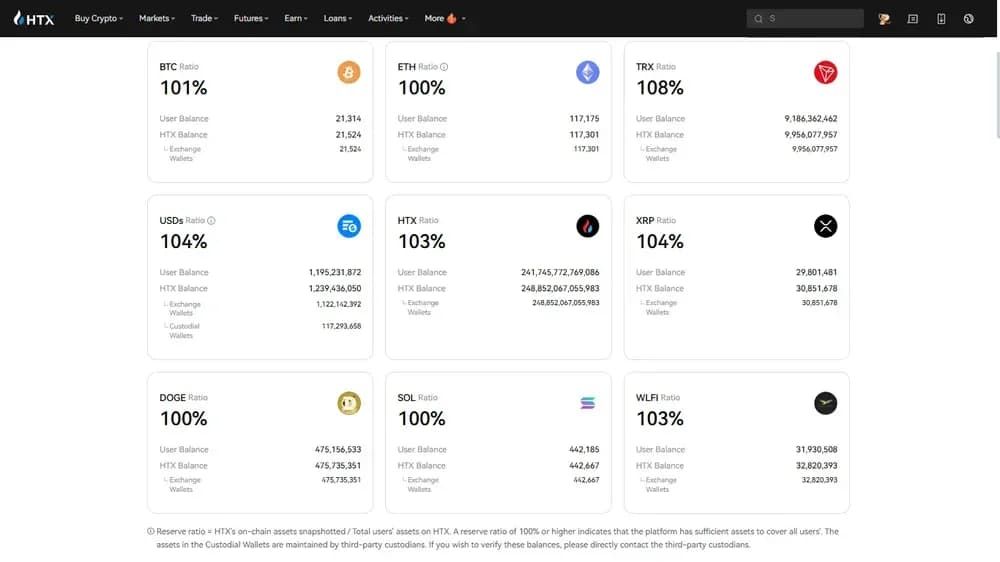The width and height of the screenshot is (1000, 562).
Task: Click the TRX red coin icon
Action: click(825, 72)
